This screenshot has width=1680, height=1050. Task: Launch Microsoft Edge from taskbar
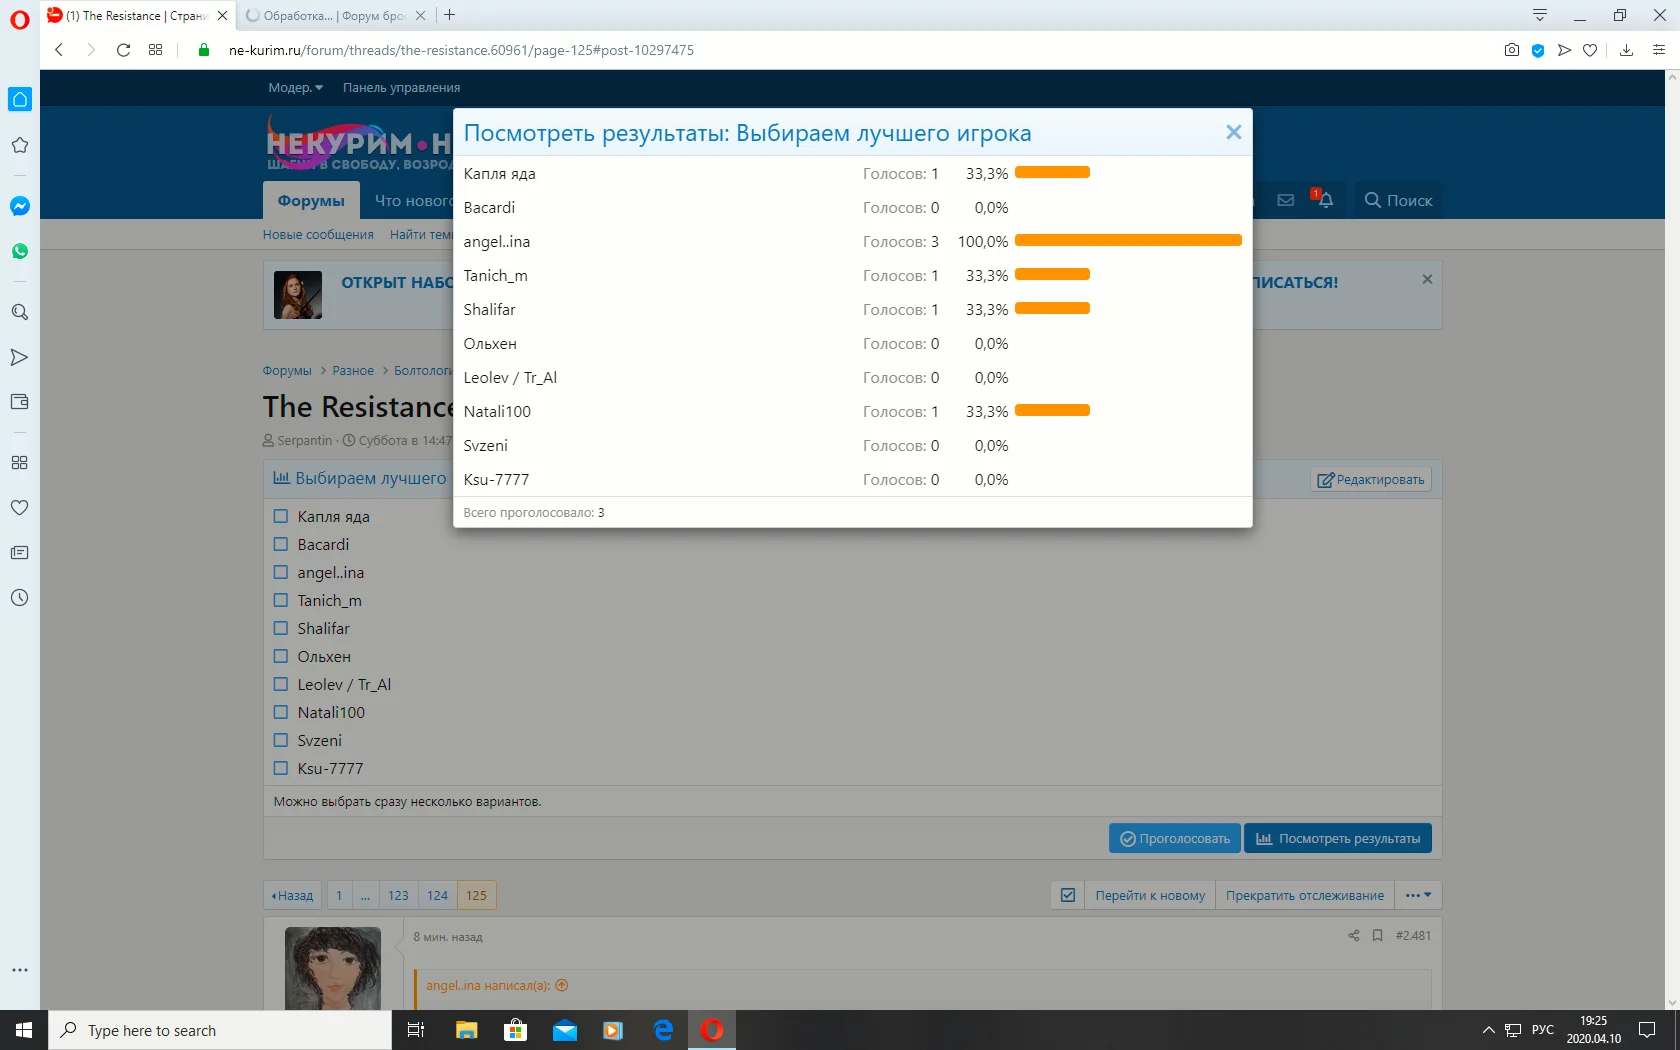click(x=663, y=1030)
